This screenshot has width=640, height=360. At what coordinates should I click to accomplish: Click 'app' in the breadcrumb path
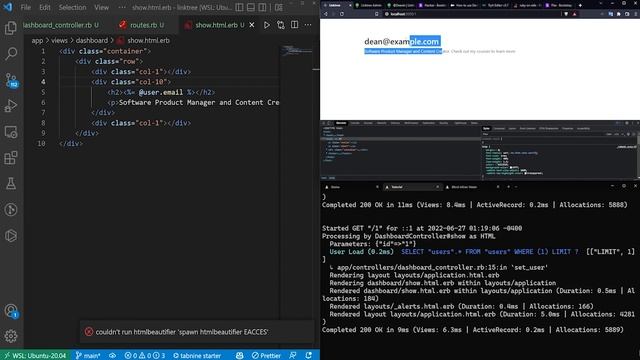pyautogui.click(x=37, y=40)
